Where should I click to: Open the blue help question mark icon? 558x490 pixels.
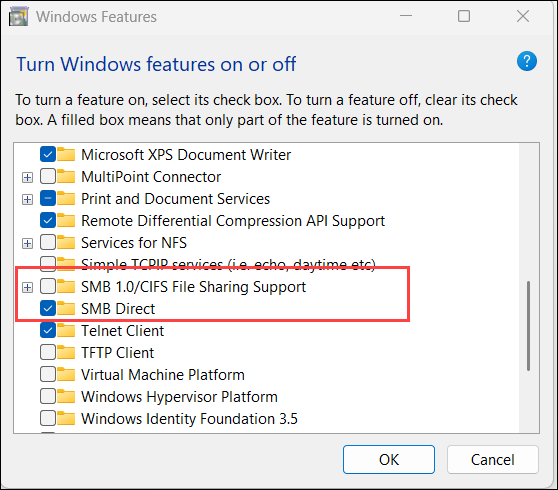pos(527,61)
